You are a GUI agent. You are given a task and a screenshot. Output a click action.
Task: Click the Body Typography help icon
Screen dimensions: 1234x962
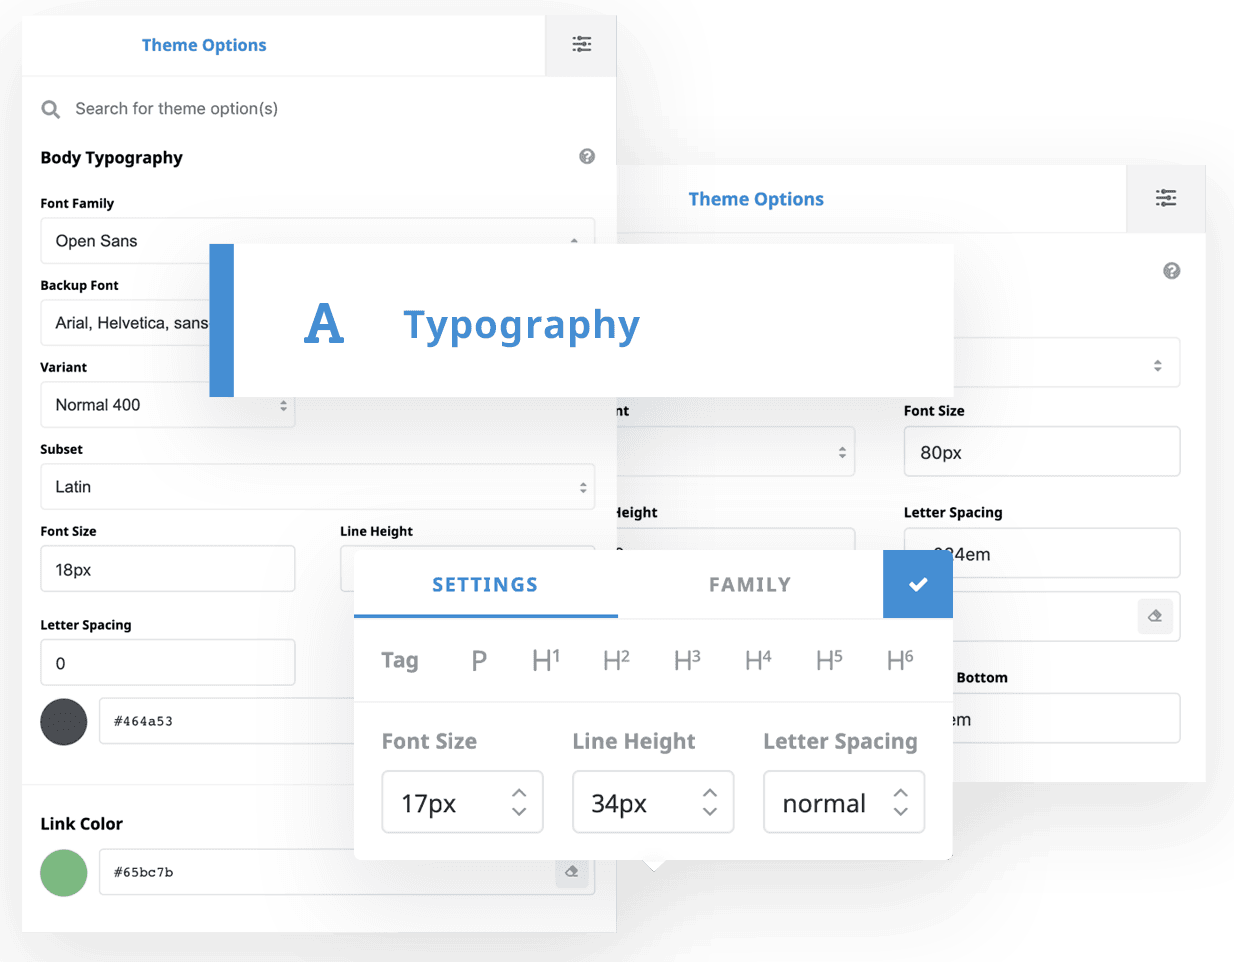tap(587, 156)
